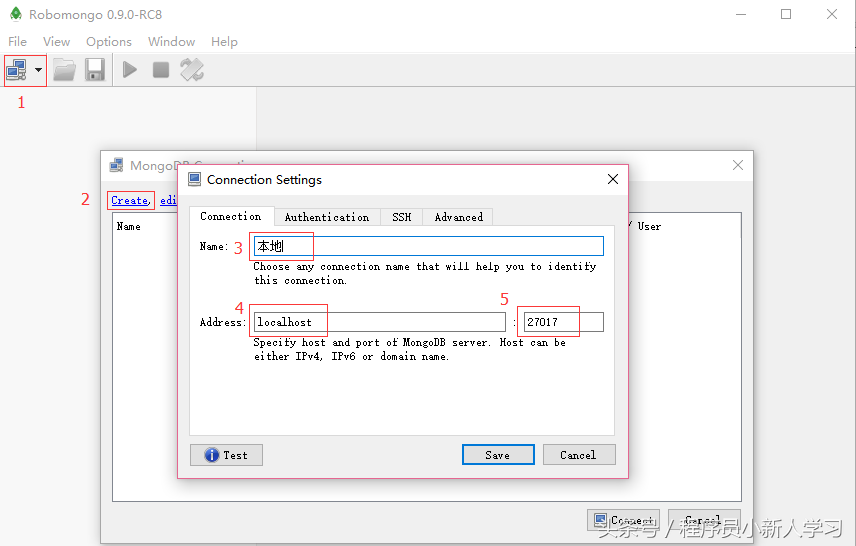Click the Stop square icon
856x546 pixels.
(161, 70)
